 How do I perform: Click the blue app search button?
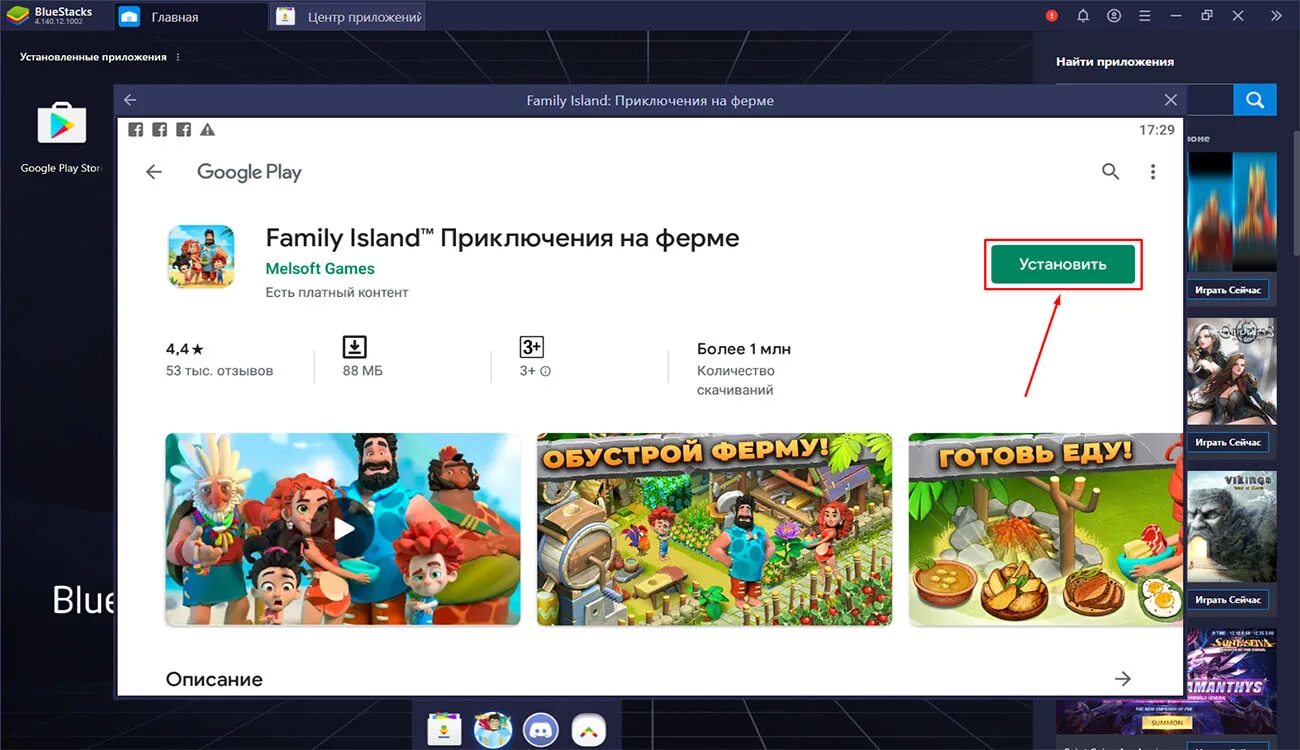click(1255, 100)
